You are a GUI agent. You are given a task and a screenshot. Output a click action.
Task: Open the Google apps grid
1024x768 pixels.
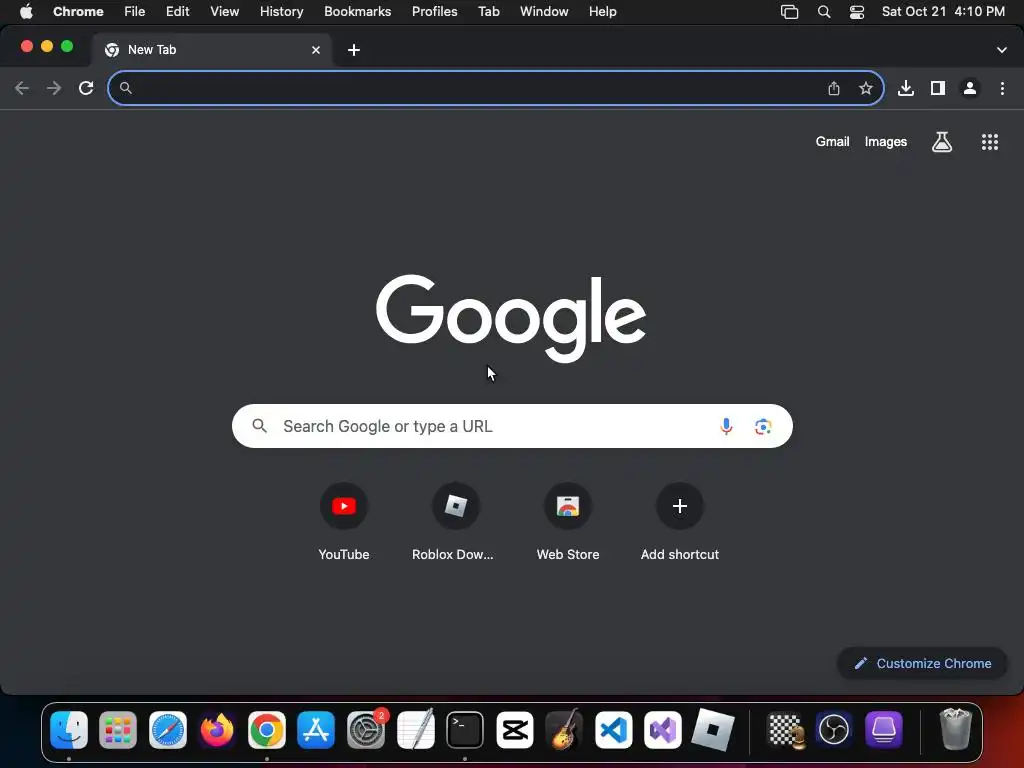pos(990,142)
